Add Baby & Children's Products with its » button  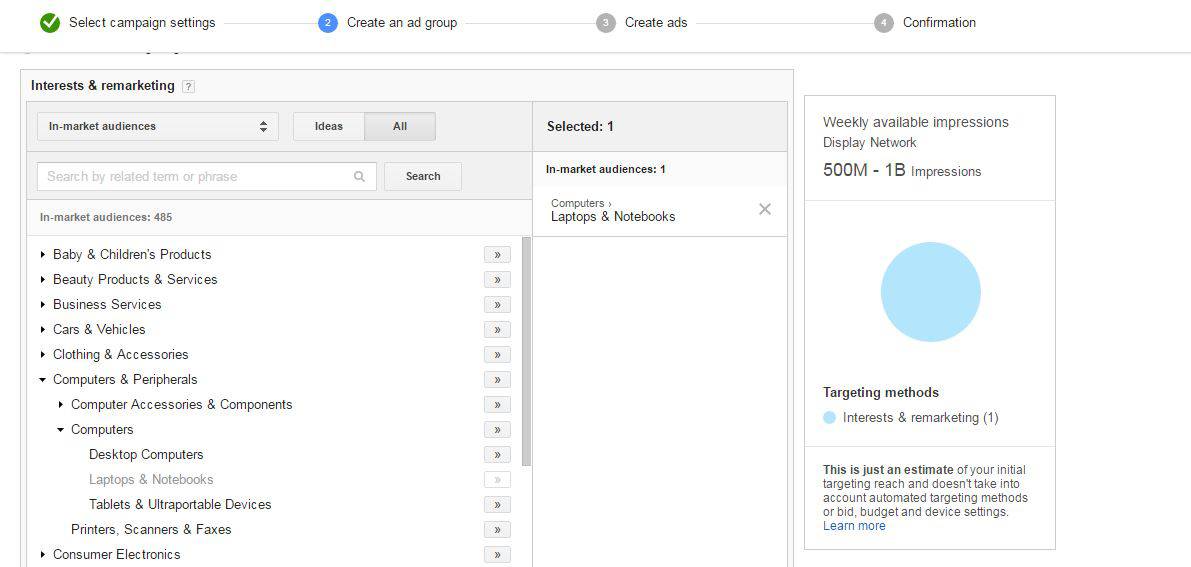(497, 255)
